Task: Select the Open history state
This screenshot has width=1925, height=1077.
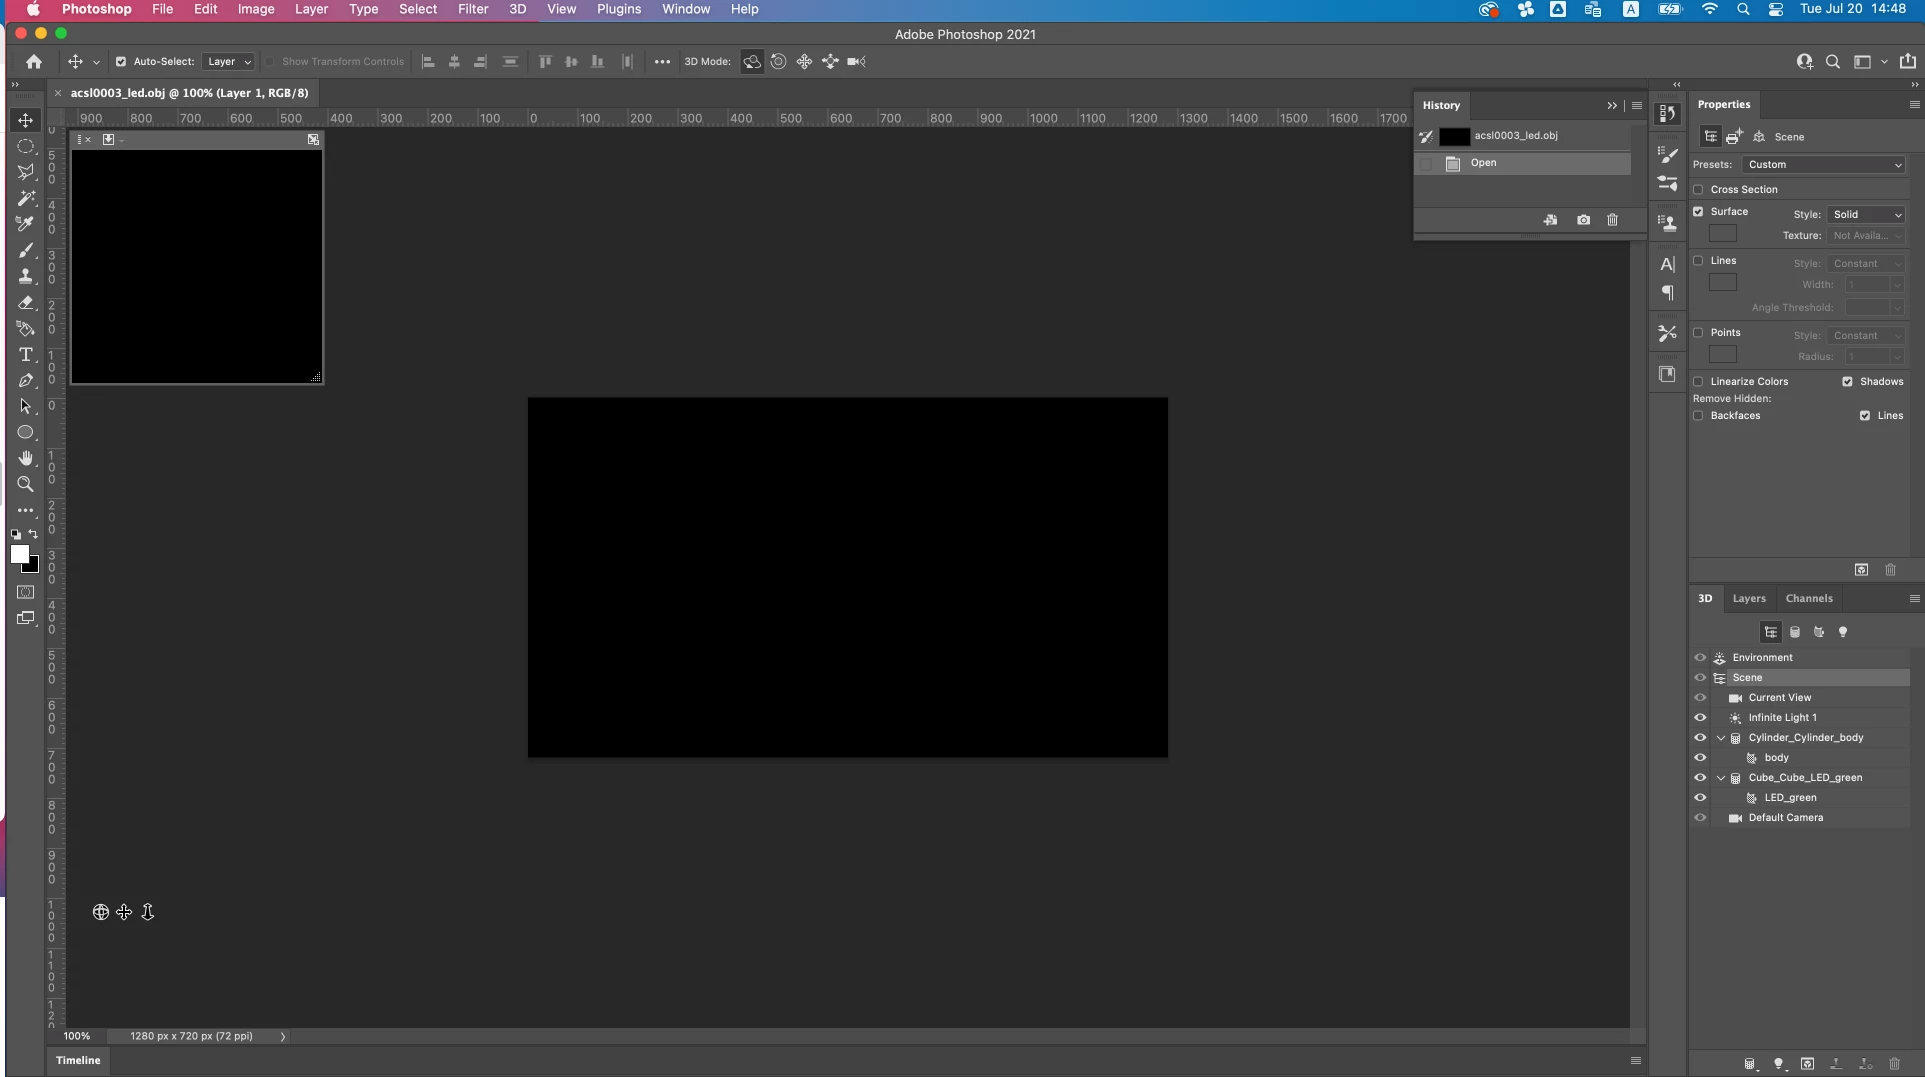Action: [1522, 163]
